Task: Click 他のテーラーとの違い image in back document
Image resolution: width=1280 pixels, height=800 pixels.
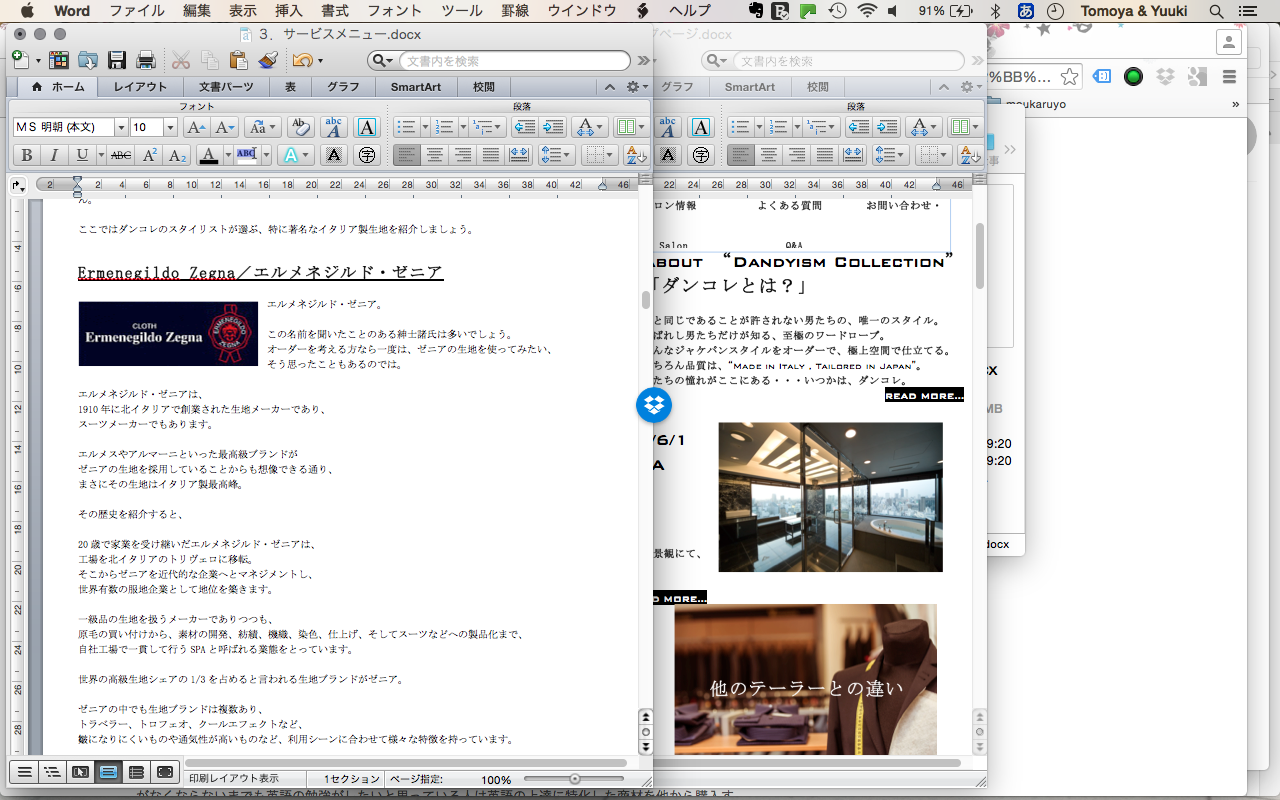Action: point(805,679)
